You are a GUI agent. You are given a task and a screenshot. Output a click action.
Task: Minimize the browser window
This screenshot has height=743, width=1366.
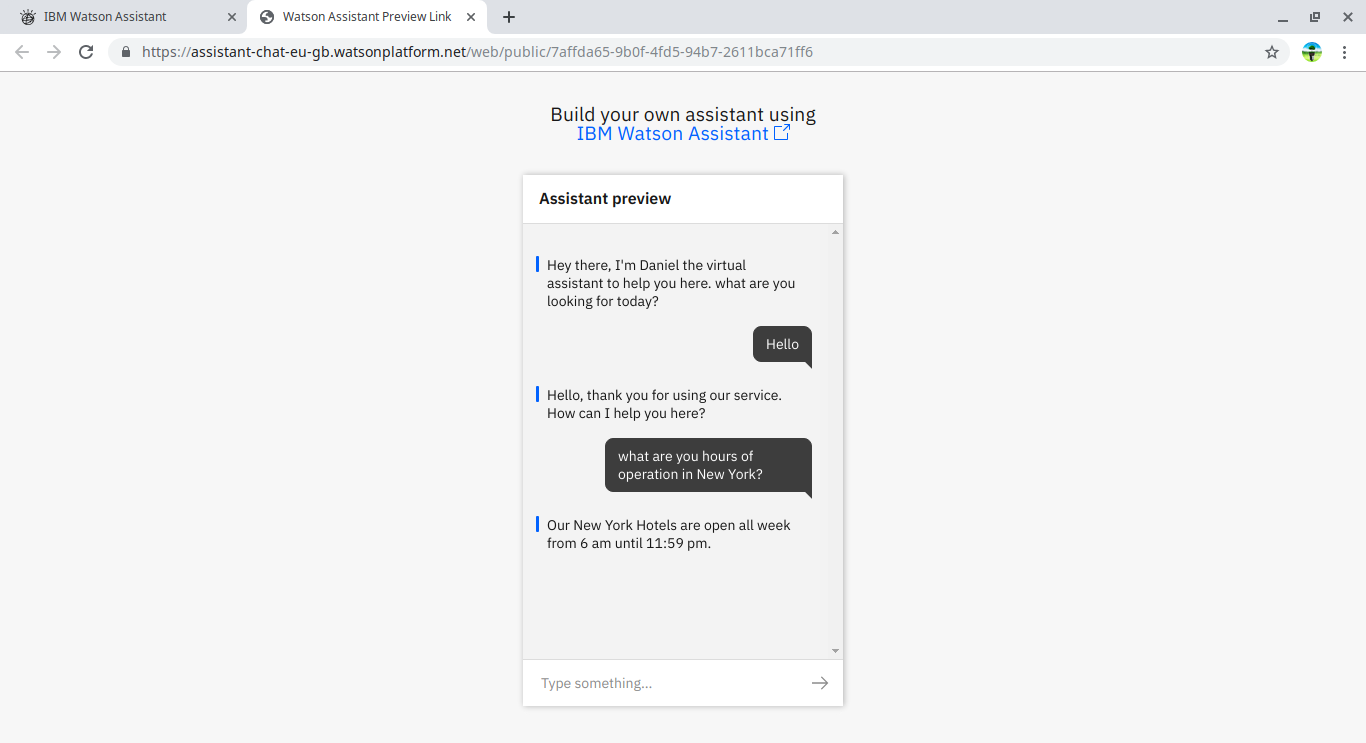pos(1283,17)
